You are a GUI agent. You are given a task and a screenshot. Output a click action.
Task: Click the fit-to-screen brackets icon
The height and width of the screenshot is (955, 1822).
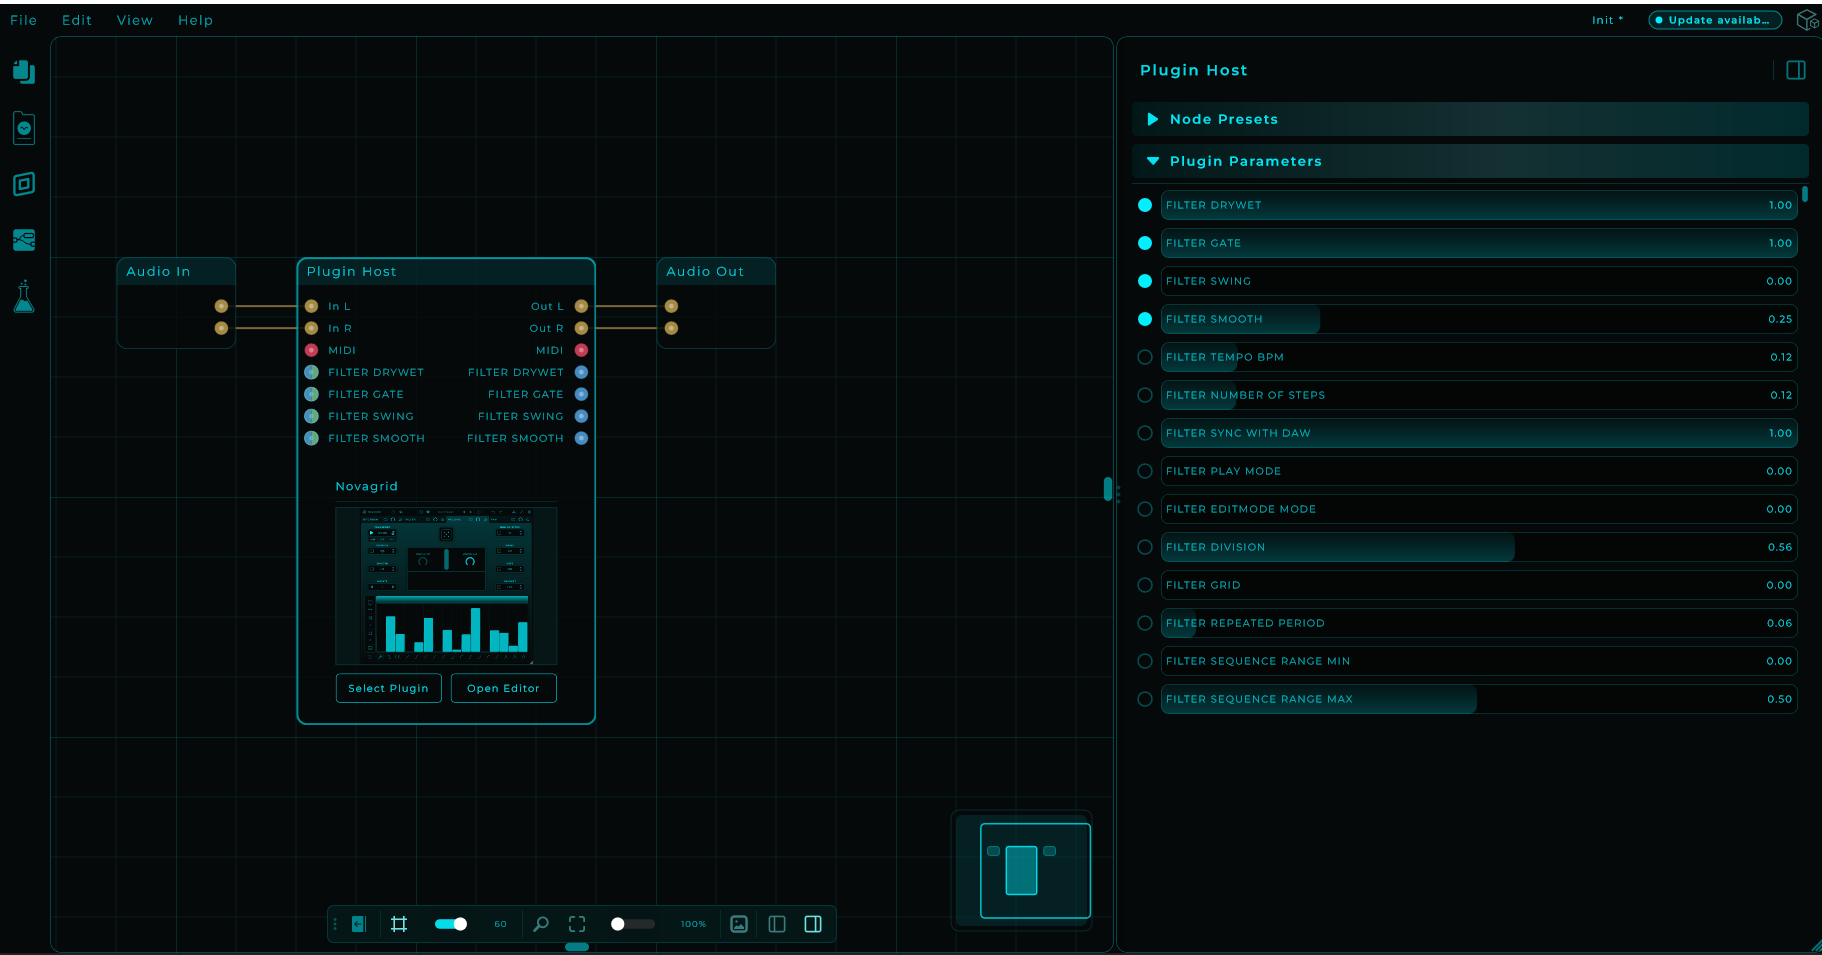pos(577,924)
